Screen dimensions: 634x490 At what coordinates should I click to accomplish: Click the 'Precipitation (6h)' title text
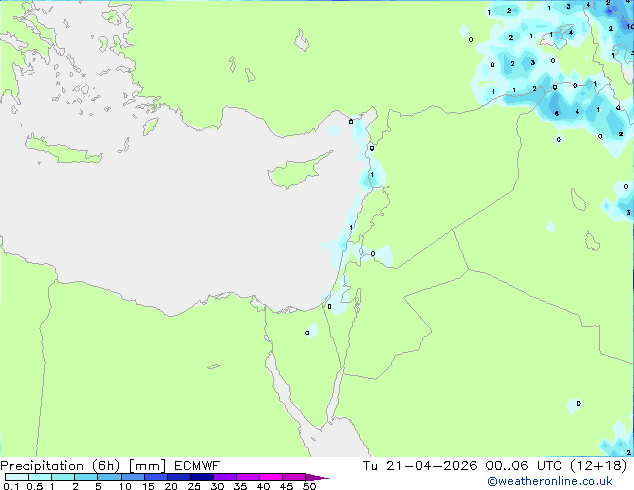coord(60,466)
